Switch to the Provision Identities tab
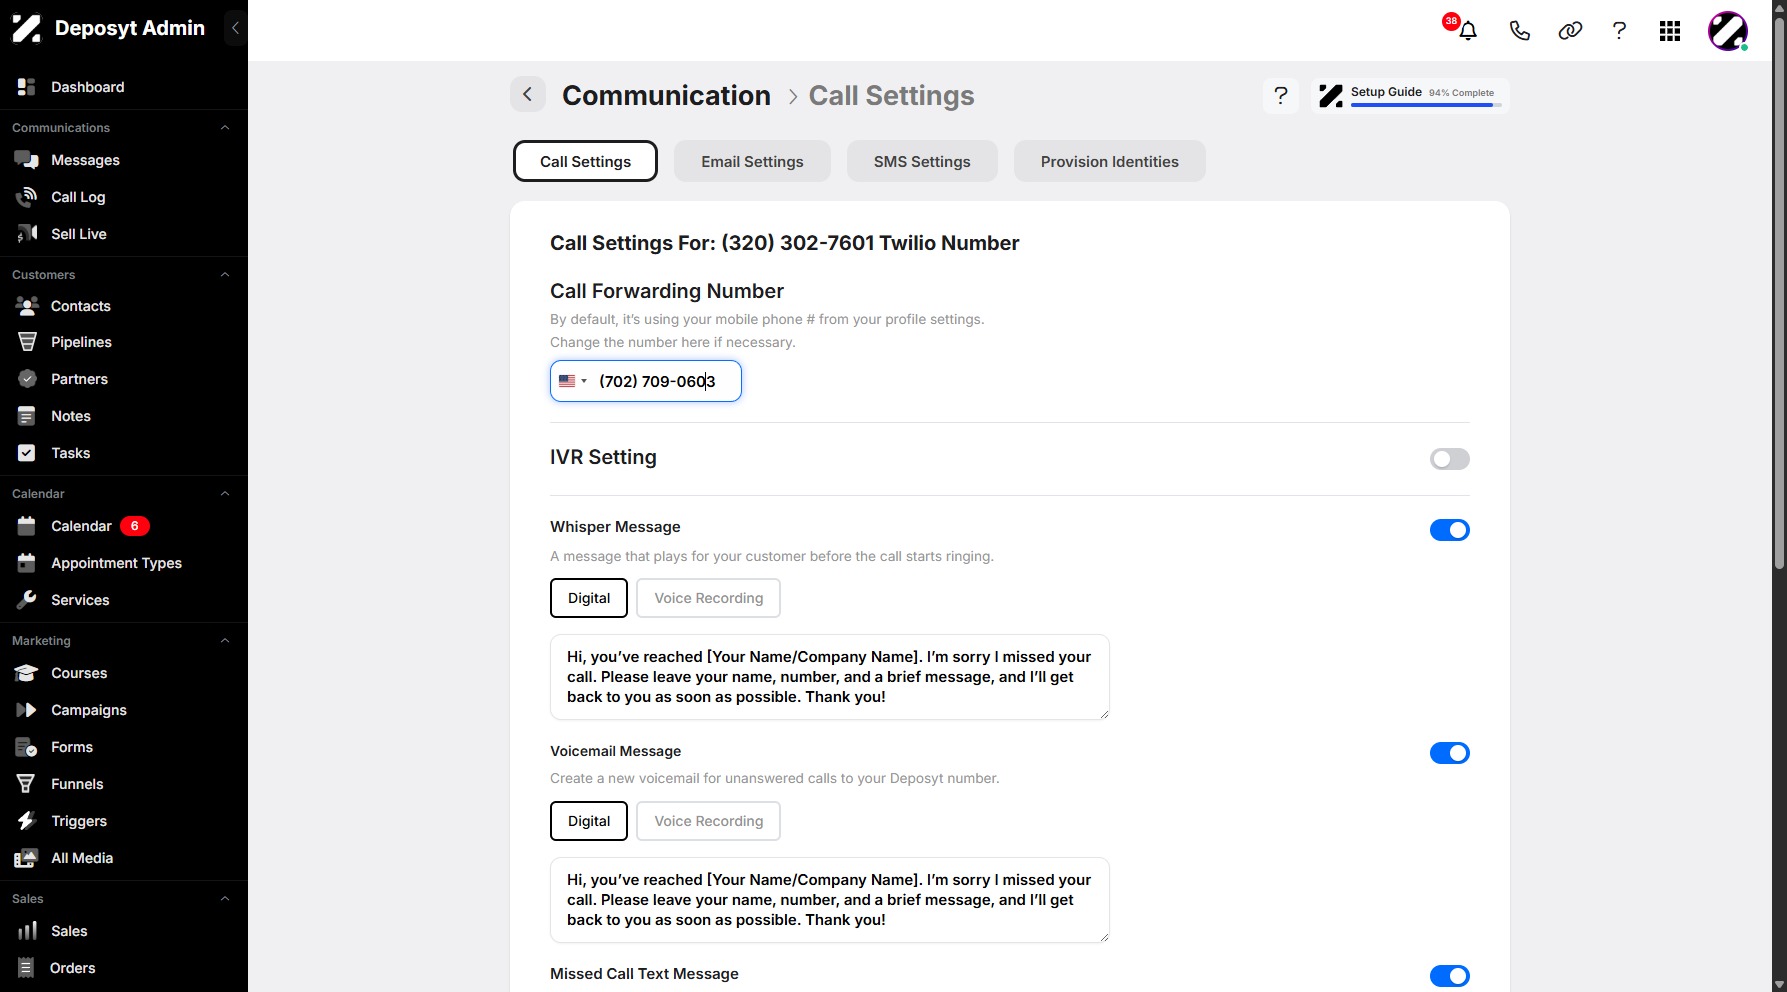This screenshot has width=1787, height=992. (x=1109, y=161)
